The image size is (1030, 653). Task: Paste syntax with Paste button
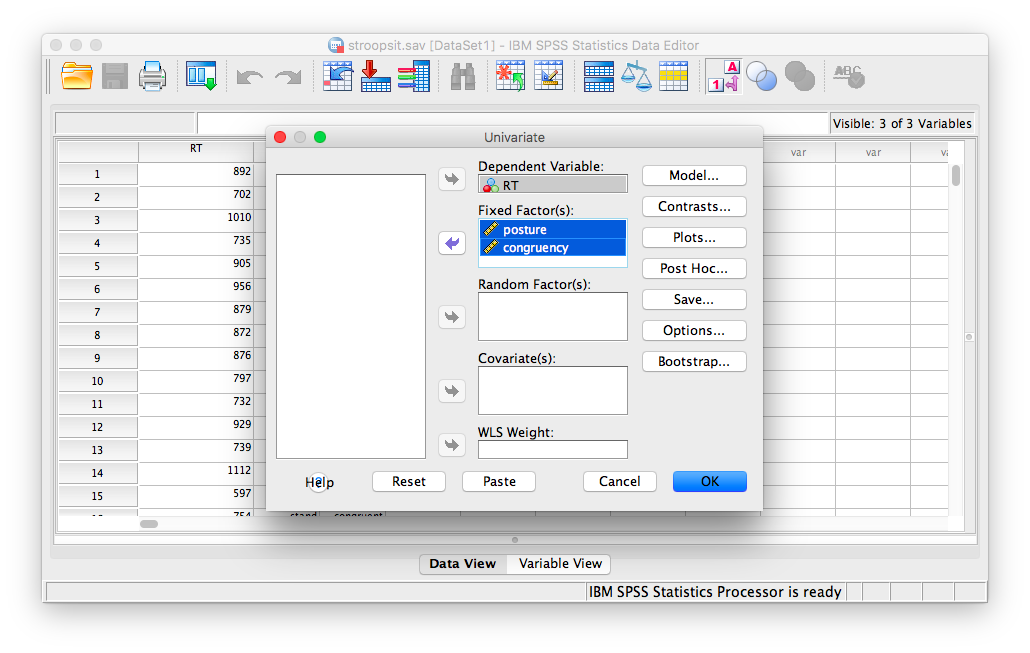click(499, 482)
